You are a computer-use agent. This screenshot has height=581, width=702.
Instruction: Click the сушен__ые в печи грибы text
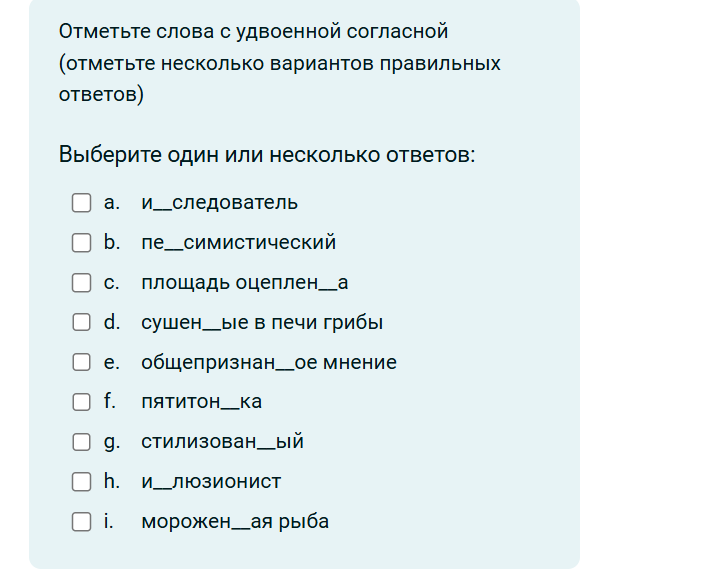(x=262, y=322)
